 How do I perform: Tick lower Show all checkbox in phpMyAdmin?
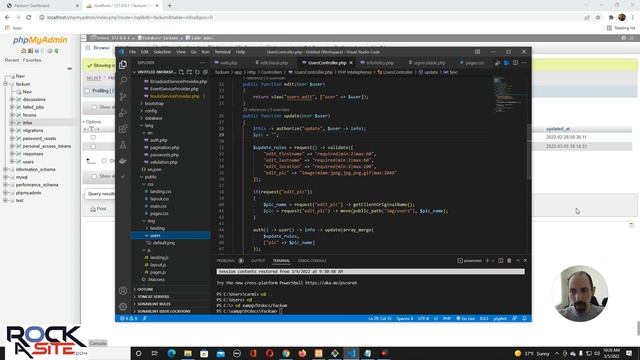[94, 176]
